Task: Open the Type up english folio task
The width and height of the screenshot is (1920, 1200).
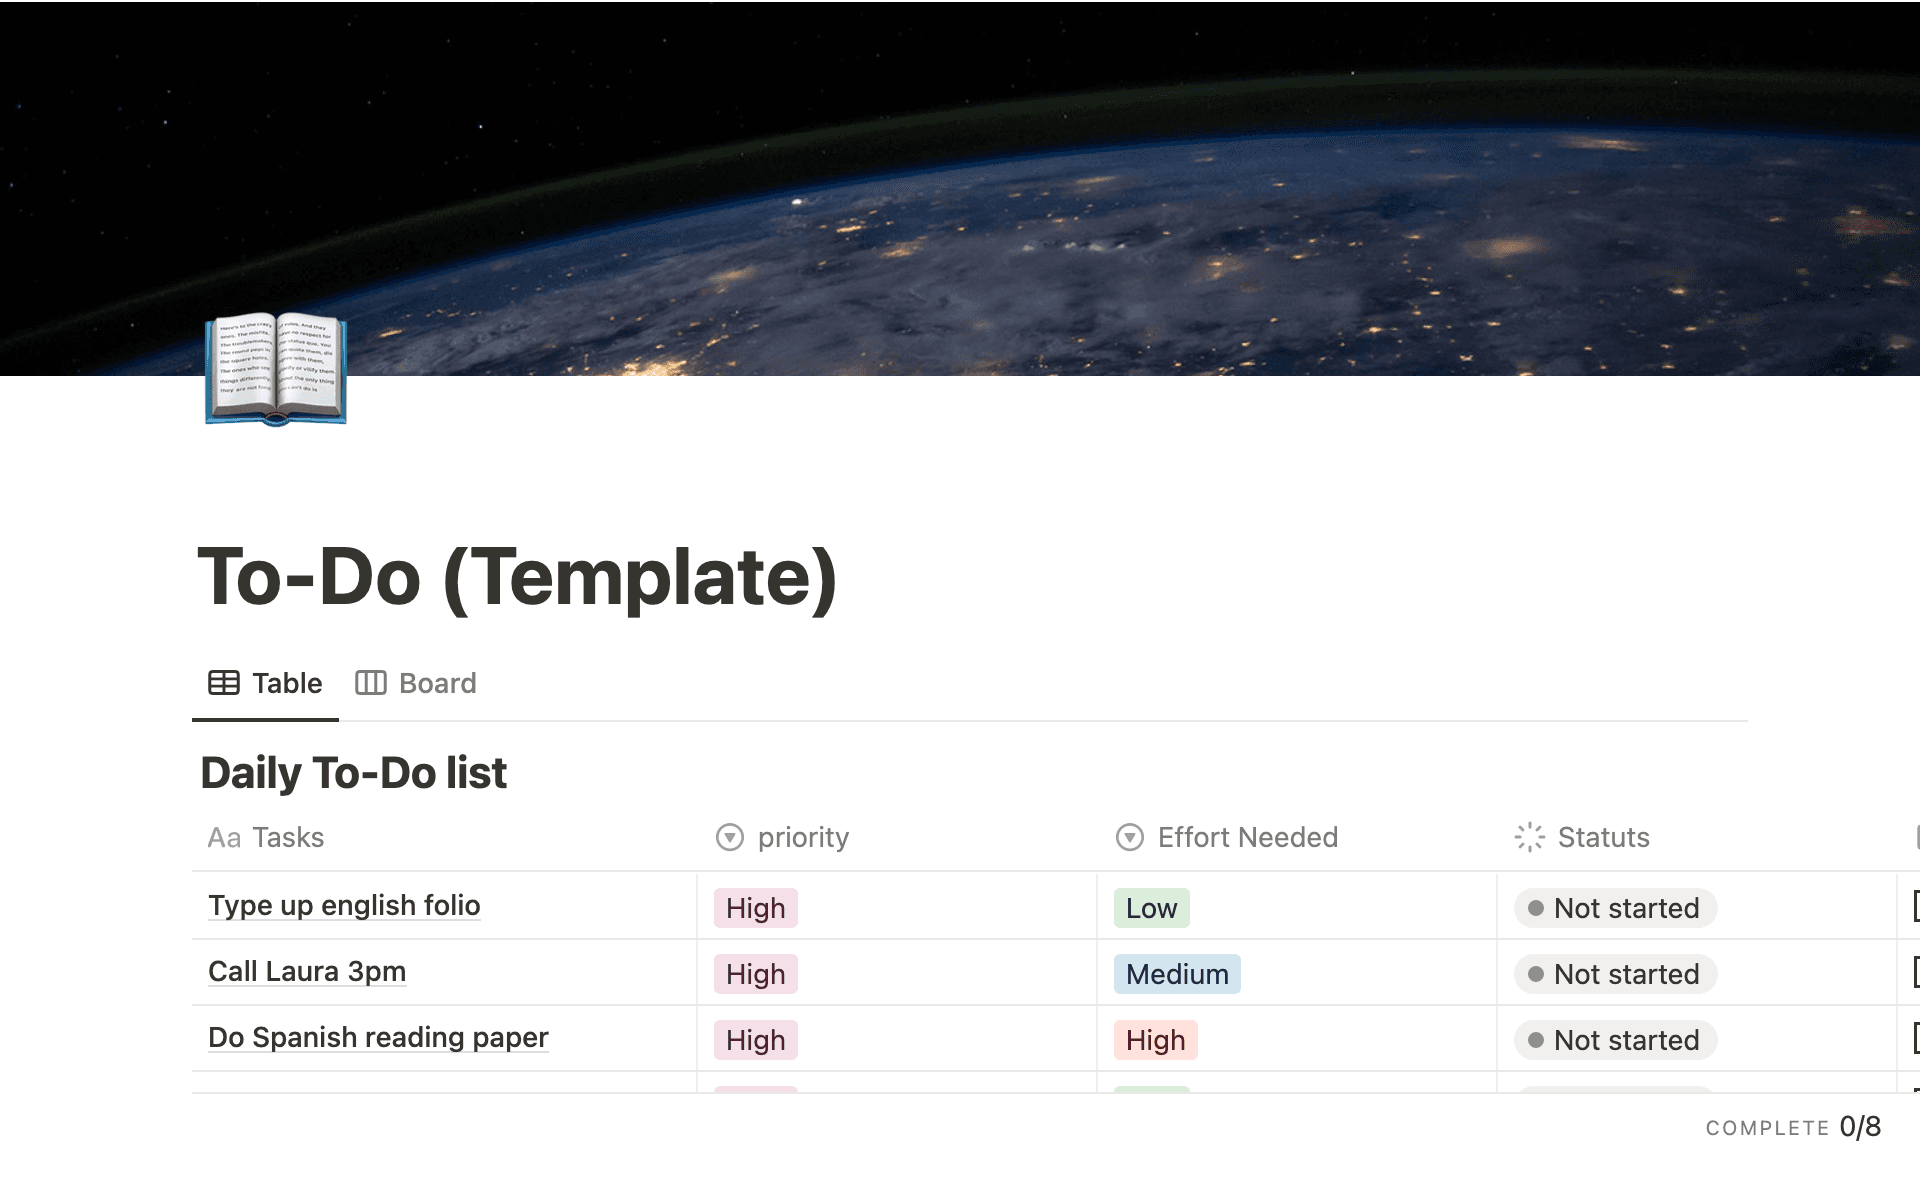Action: click(x=344, y=905)
